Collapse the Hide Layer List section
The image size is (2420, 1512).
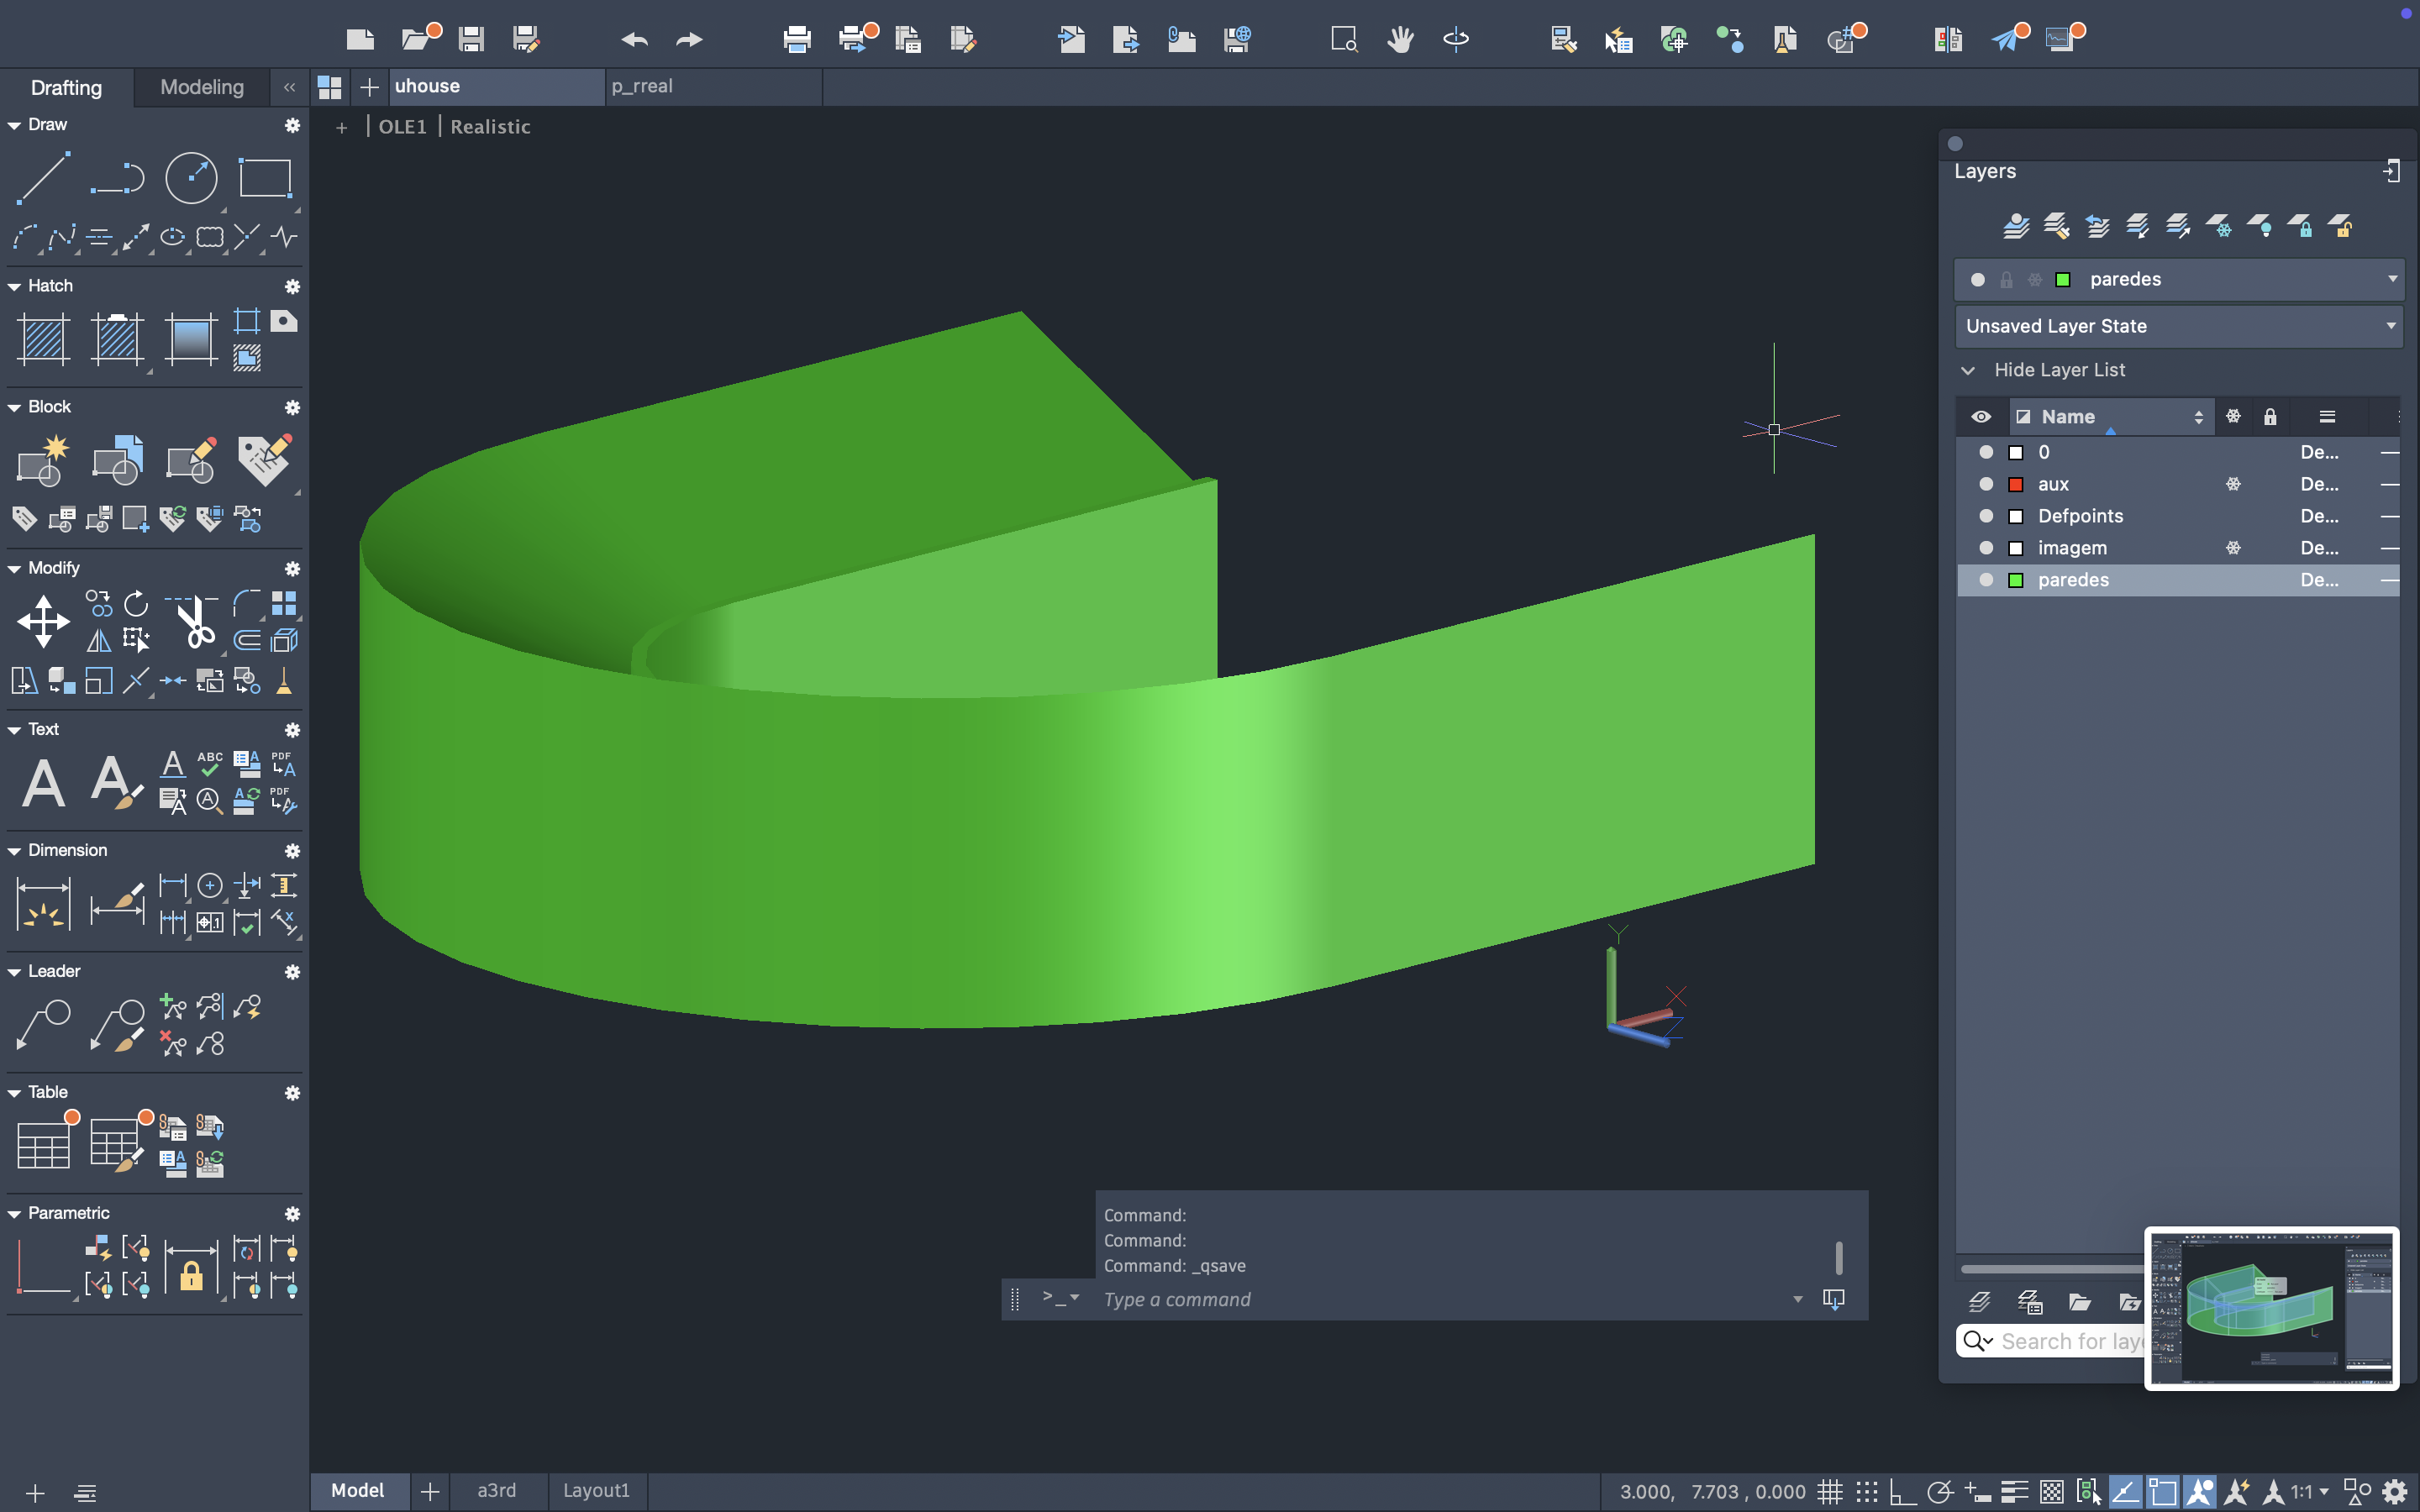1968,370
